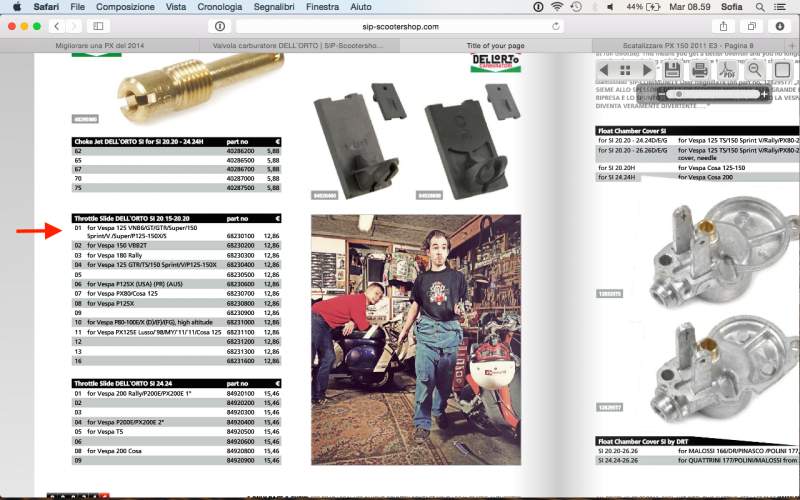800x500 pixels.
Task: Show Safari downloads
Action: point(780,26)
